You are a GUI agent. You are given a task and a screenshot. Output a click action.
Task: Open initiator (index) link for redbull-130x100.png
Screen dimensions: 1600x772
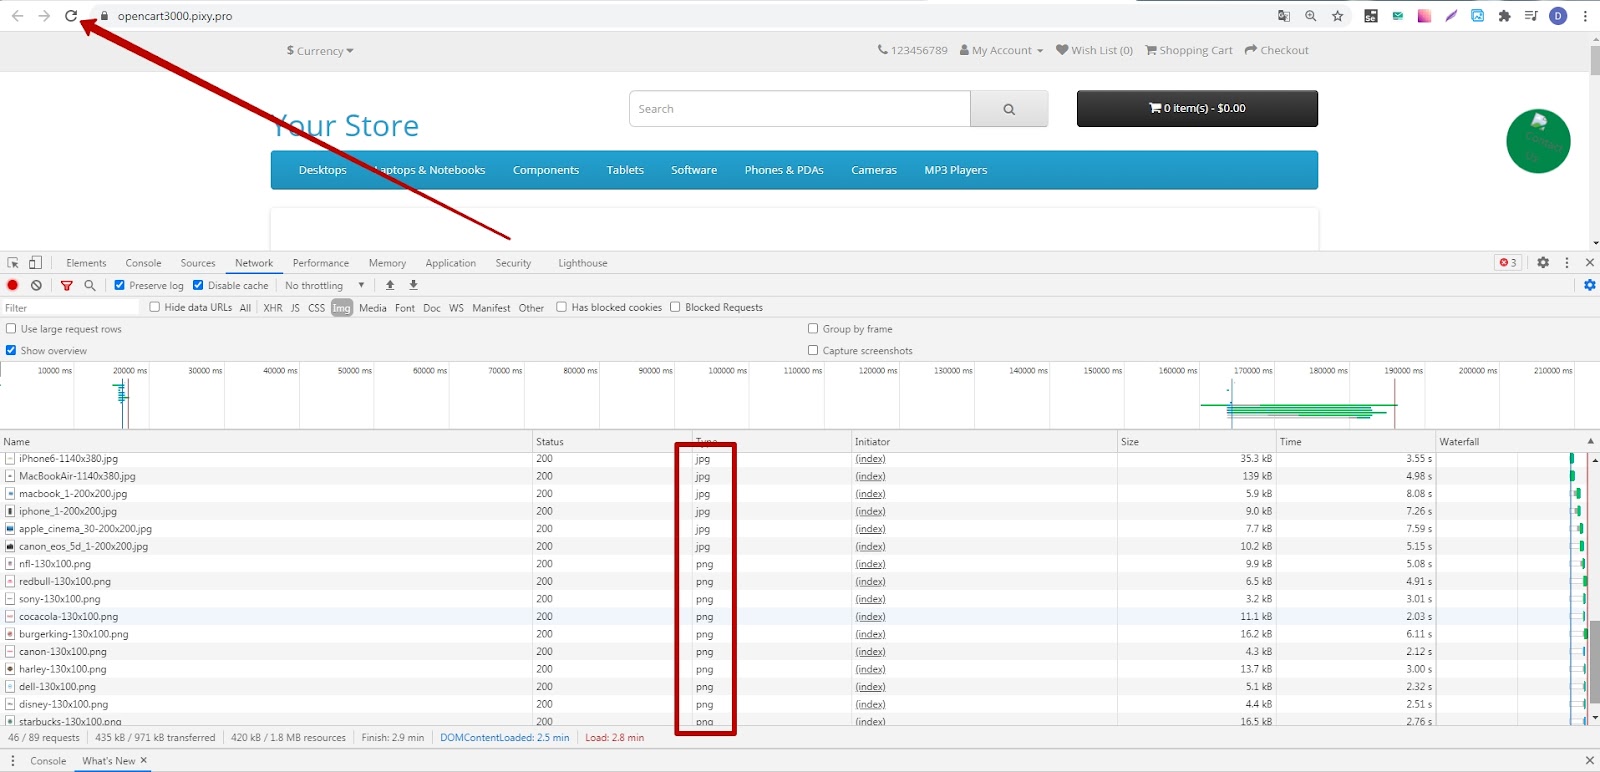[x=870, y=582]
